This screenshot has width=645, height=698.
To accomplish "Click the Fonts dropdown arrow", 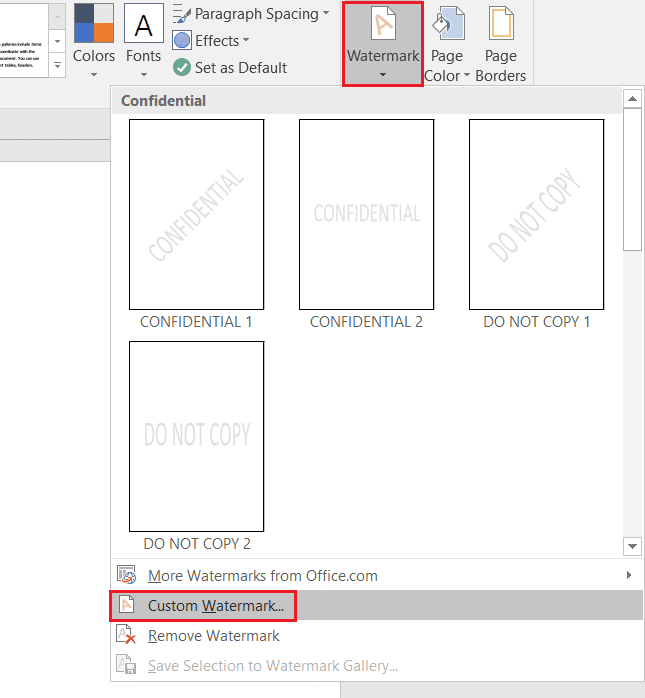I will point(143,74).
